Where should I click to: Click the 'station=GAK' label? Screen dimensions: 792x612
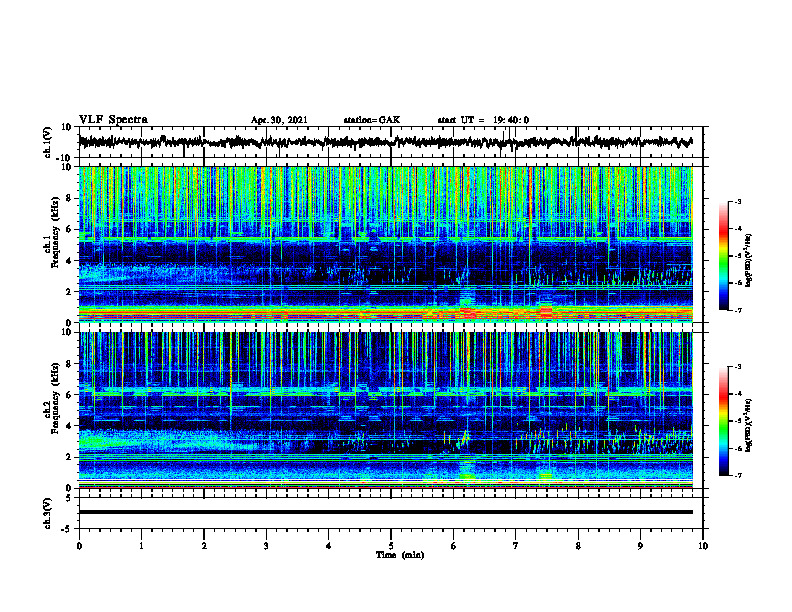pyautogui.click(x=372, y=120)
